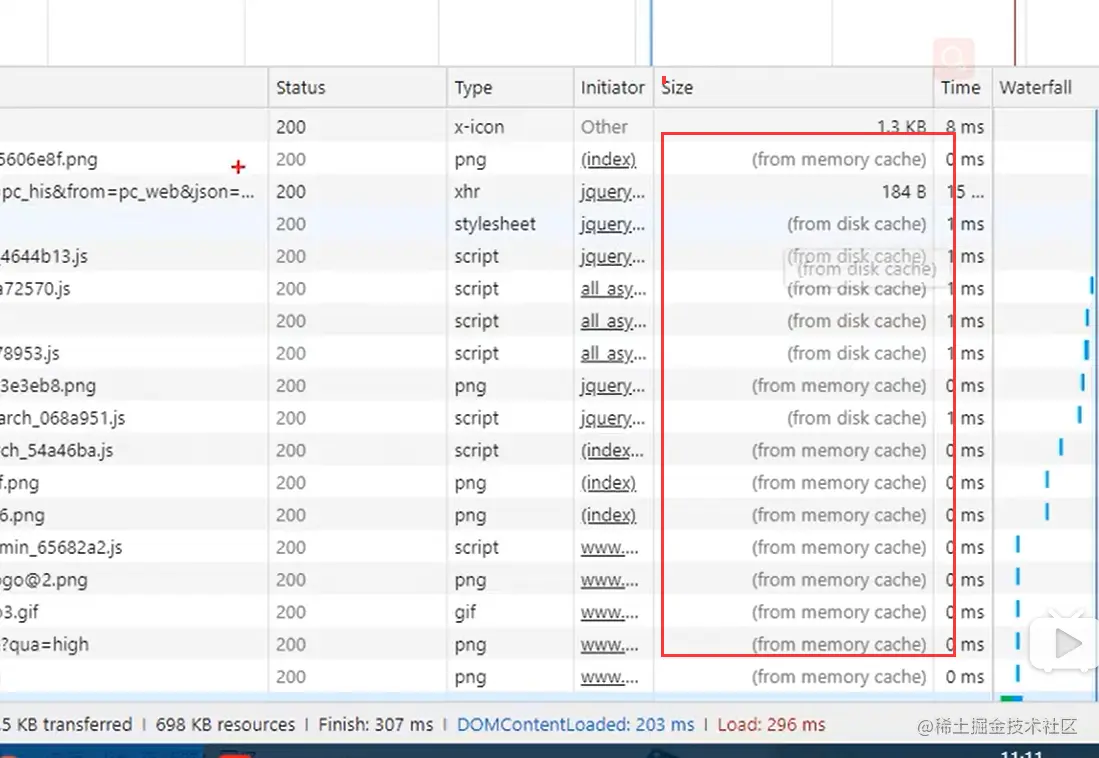Open (index initiator link of ch_54a46ba.js

pos(612,450)
